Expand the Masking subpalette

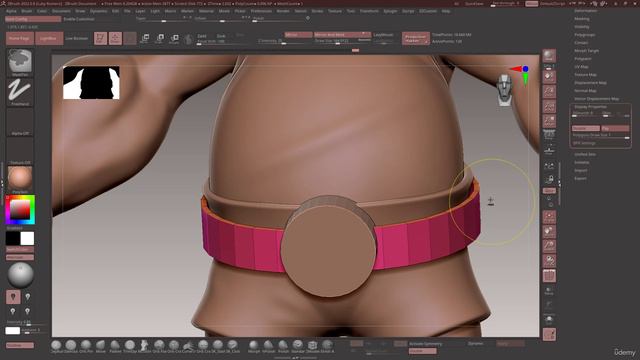pos(582,19)
